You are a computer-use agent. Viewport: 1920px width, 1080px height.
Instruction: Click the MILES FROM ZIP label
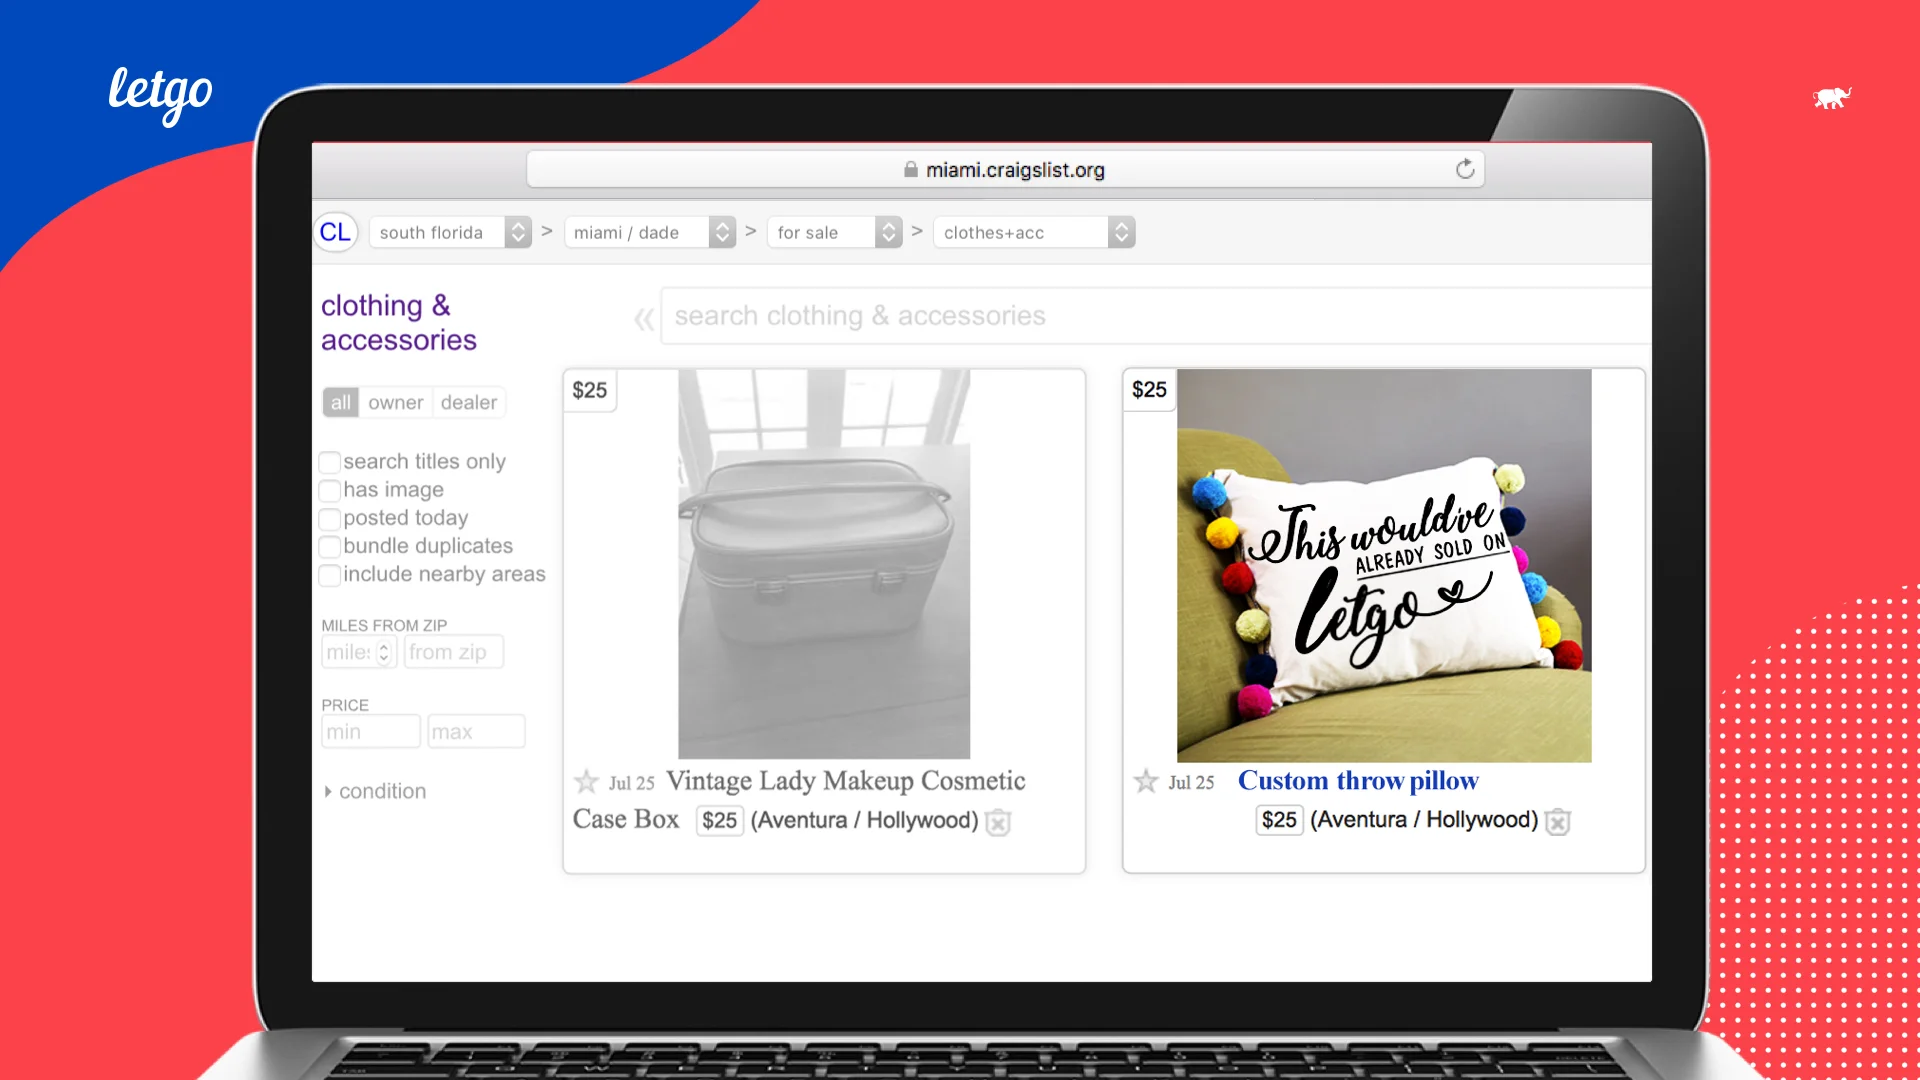[x=384, y=625]
